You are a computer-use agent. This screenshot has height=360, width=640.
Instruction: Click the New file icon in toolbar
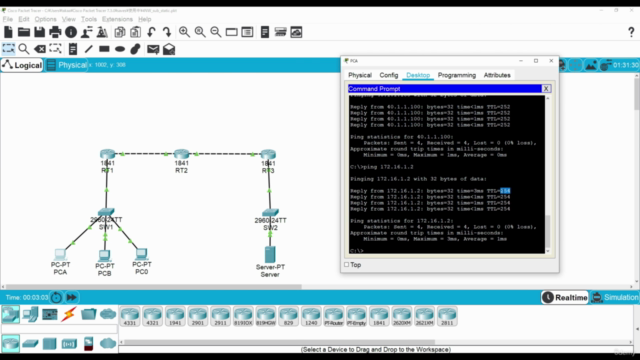[8, 32]
